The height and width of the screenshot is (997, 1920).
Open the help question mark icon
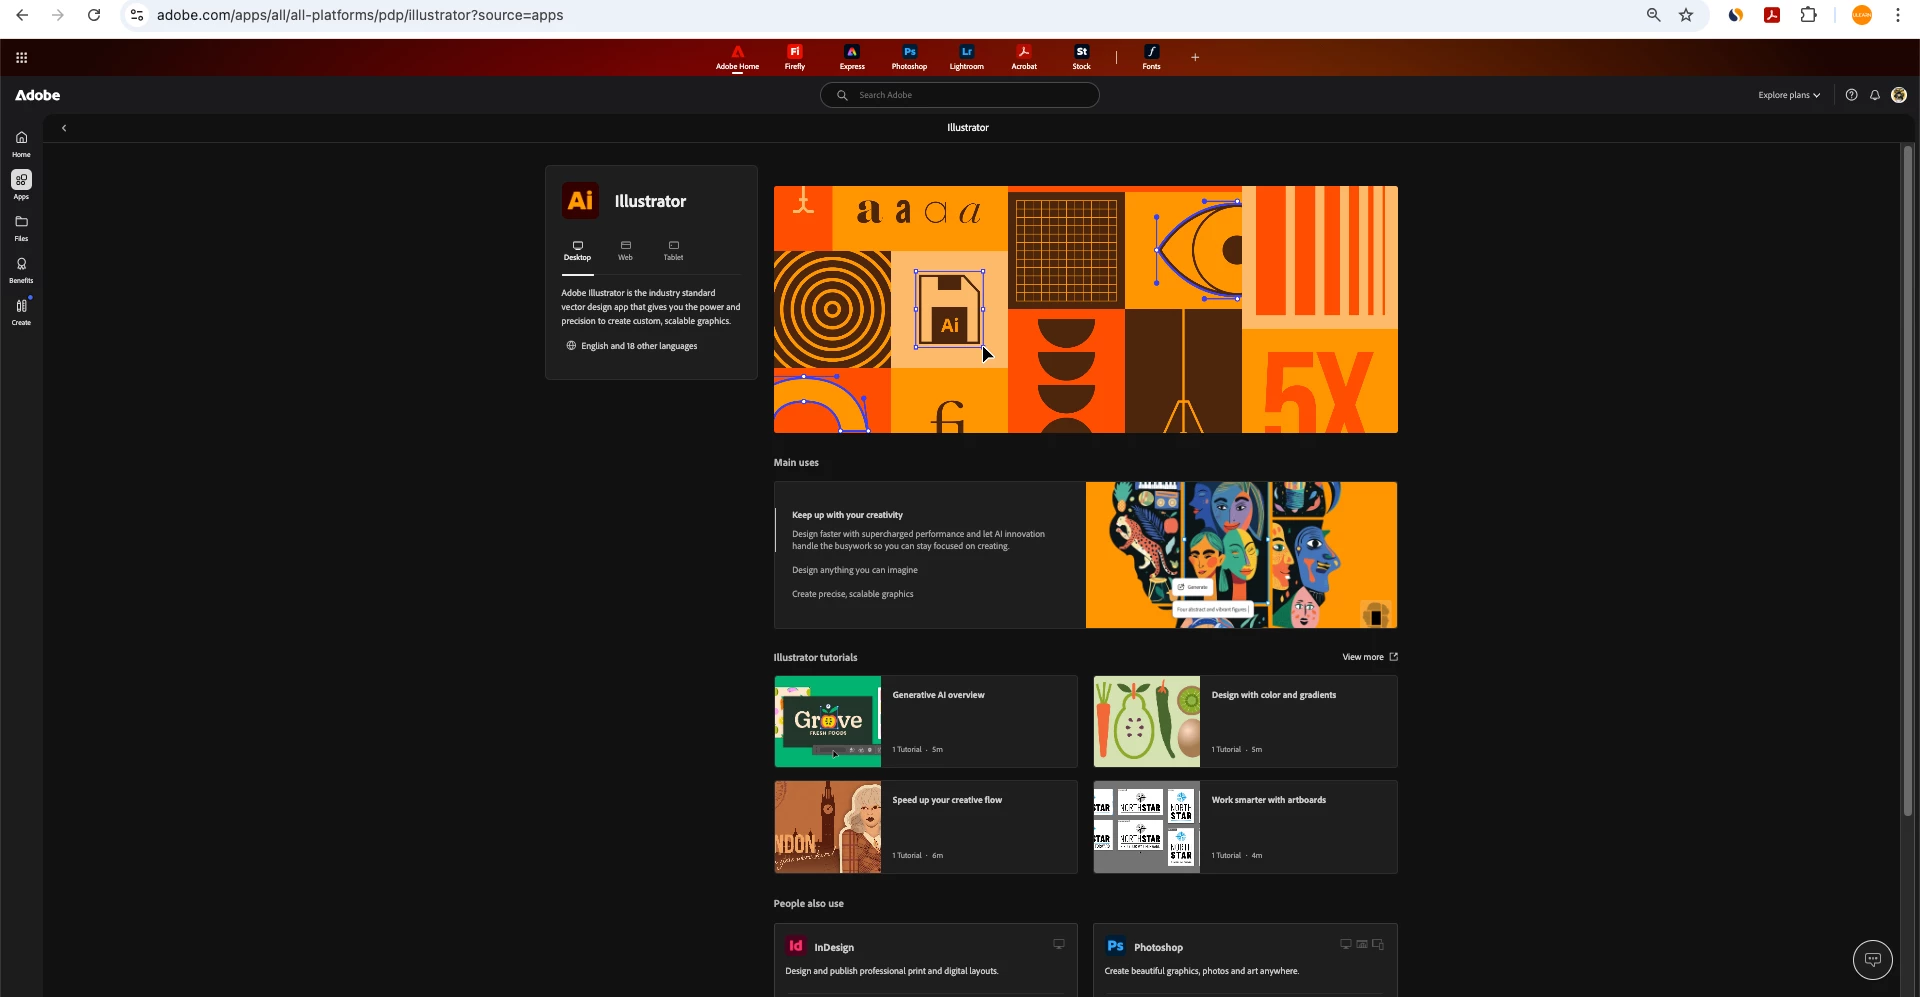1851,95
